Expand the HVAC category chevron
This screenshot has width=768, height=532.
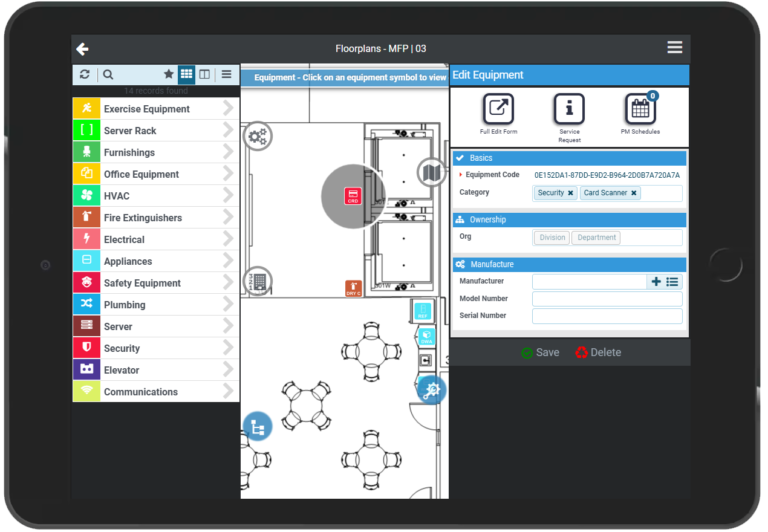(229, 196)
